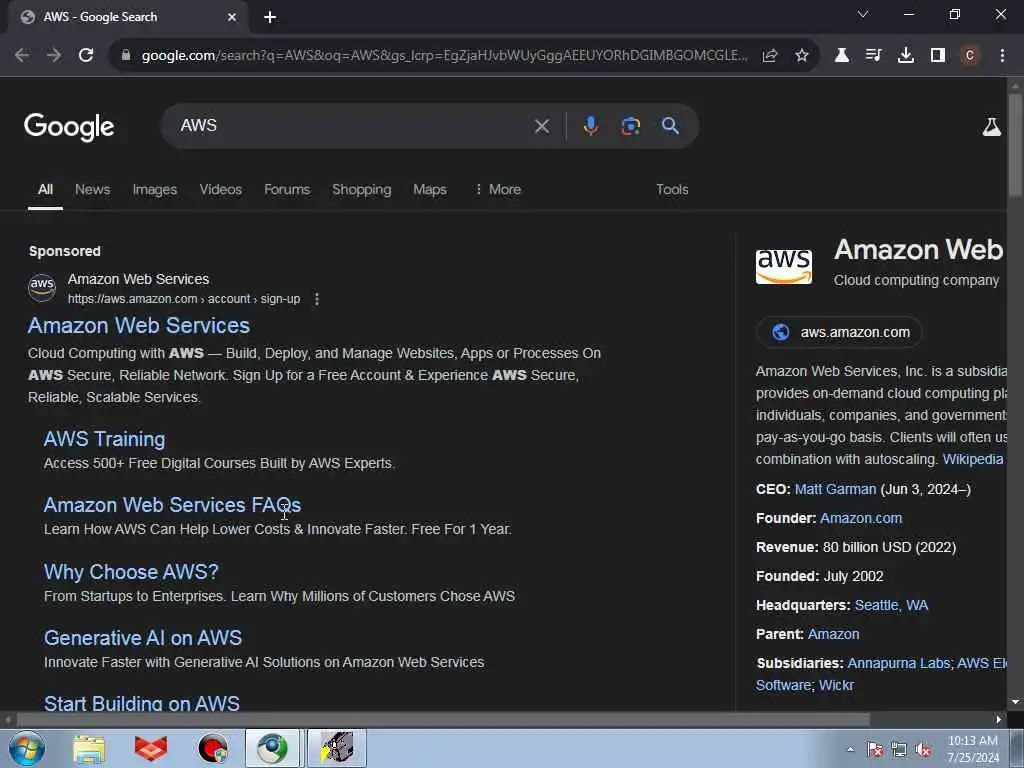
Task: Open media controls icon in toolbar
Action: point(874,56)
